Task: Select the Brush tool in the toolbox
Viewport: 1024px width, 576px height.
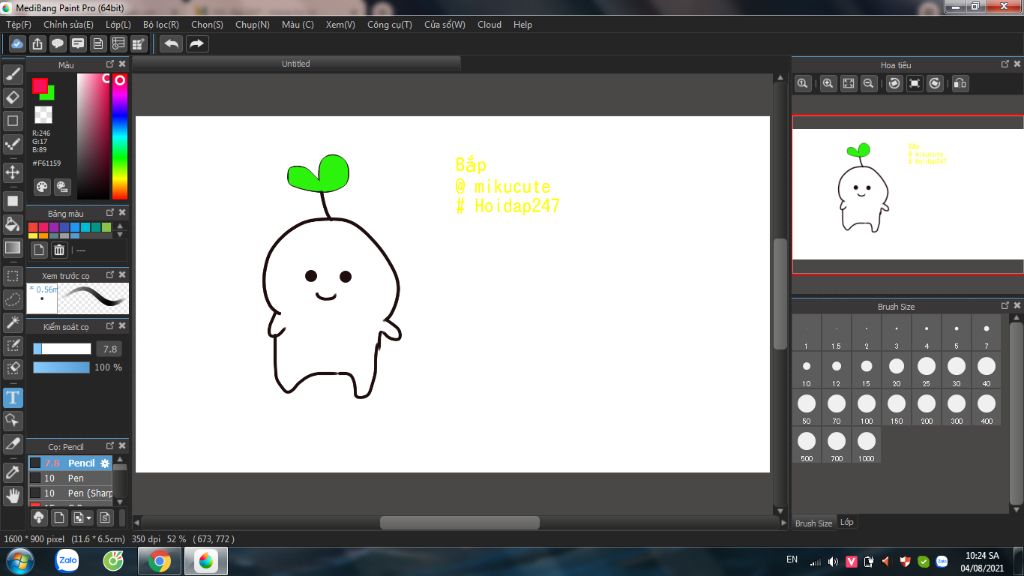Action: [13, 73]
